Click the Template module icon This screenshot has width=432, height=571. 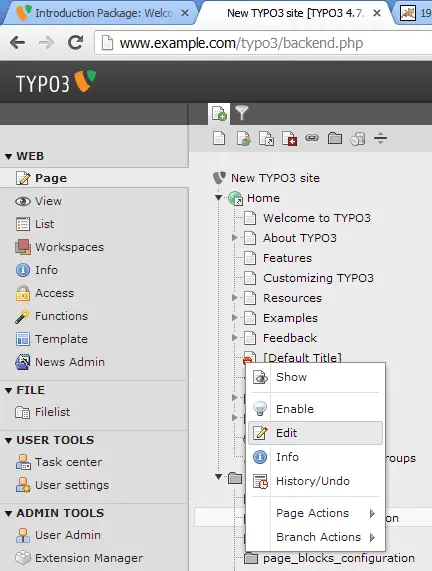(23, 339)
